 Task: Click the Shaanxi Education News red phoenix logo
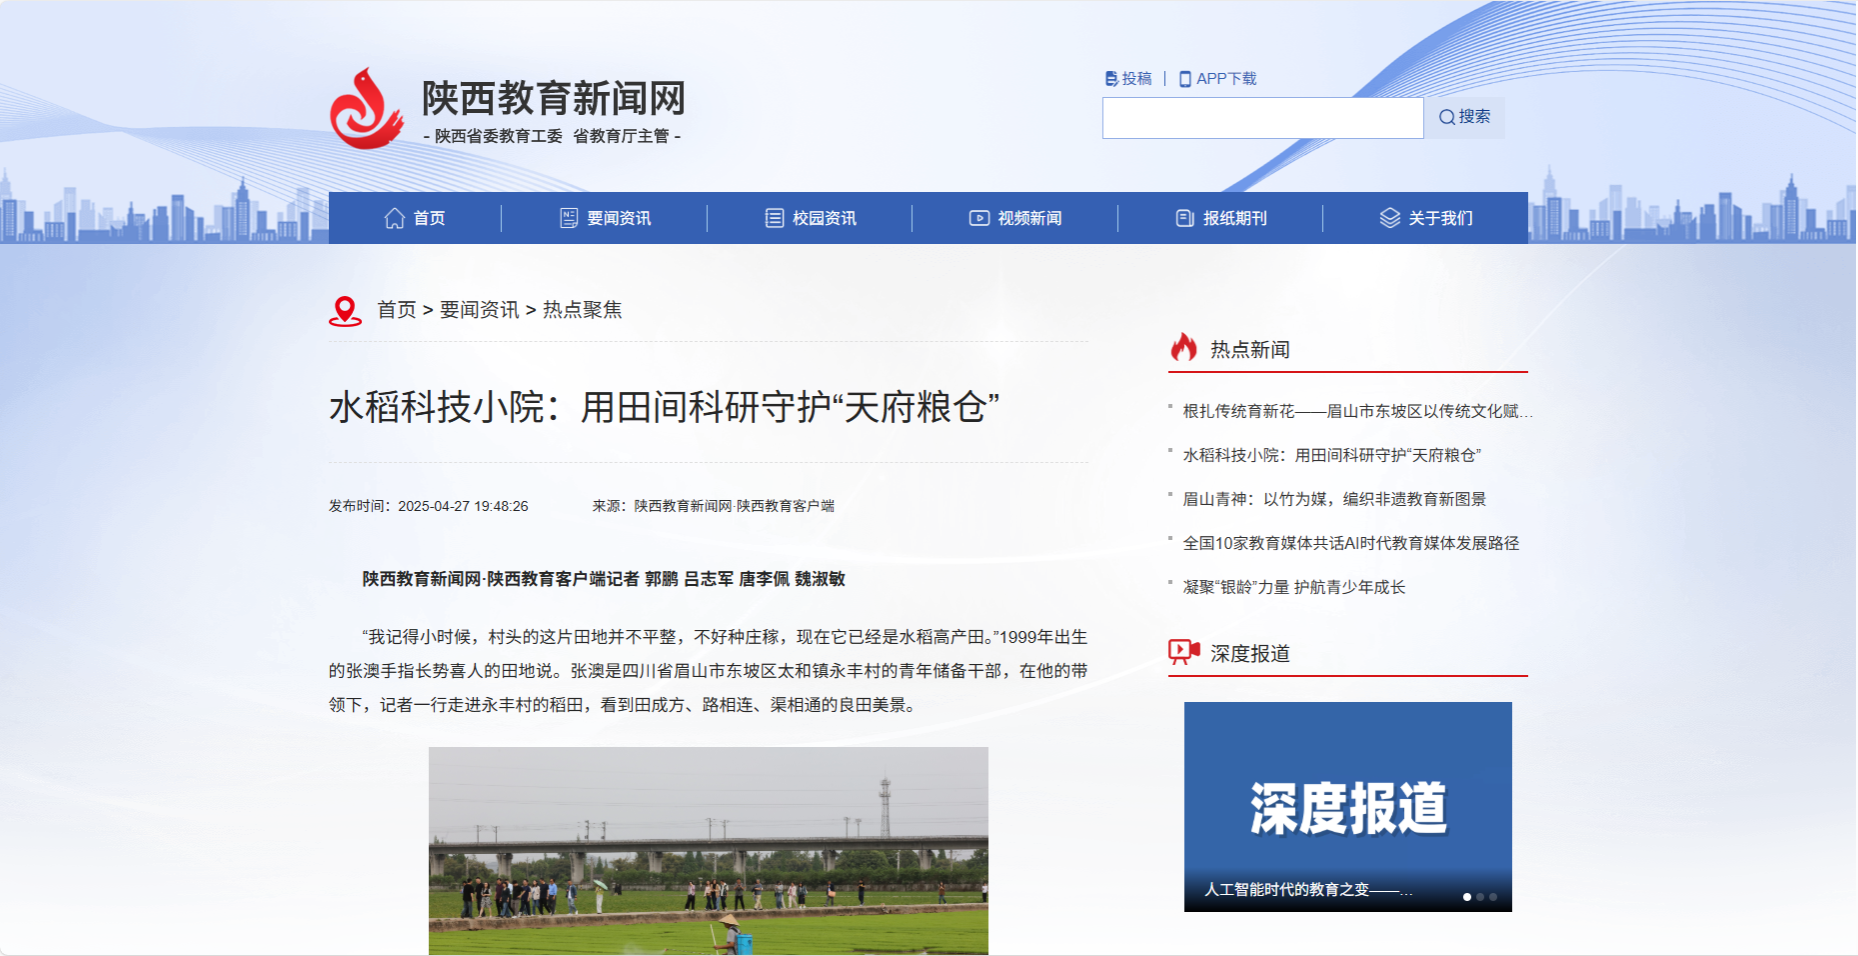point(366,109)
